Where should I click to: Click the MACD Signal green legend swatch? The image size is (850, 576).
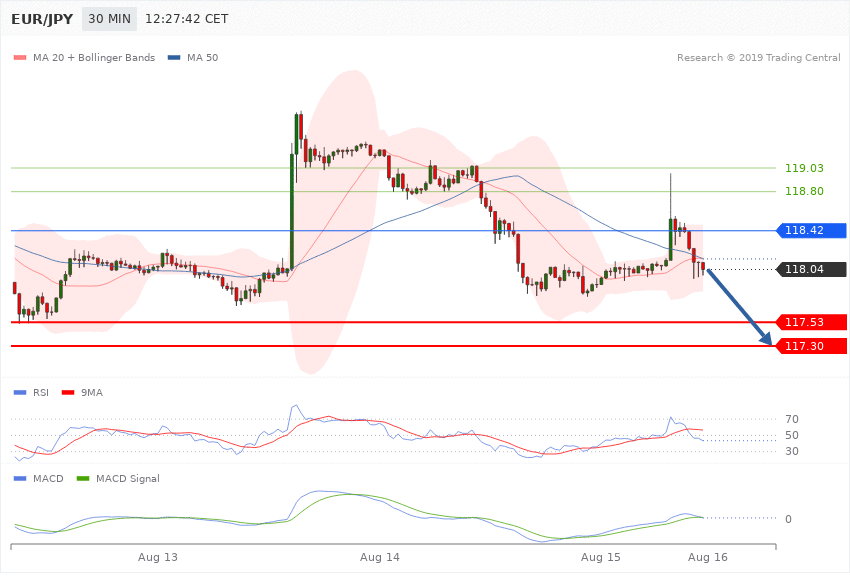[83, 478]
